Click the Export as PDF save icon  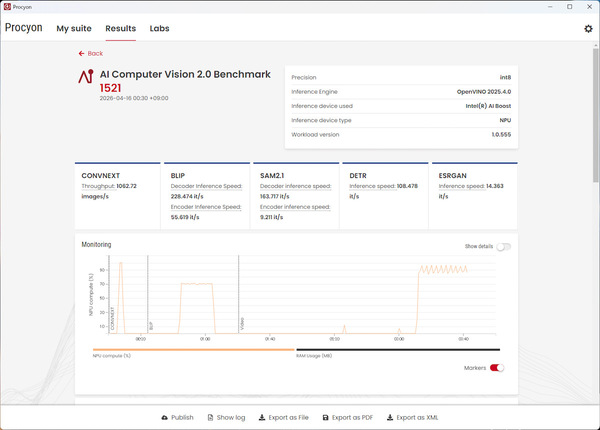pos(325,417)
